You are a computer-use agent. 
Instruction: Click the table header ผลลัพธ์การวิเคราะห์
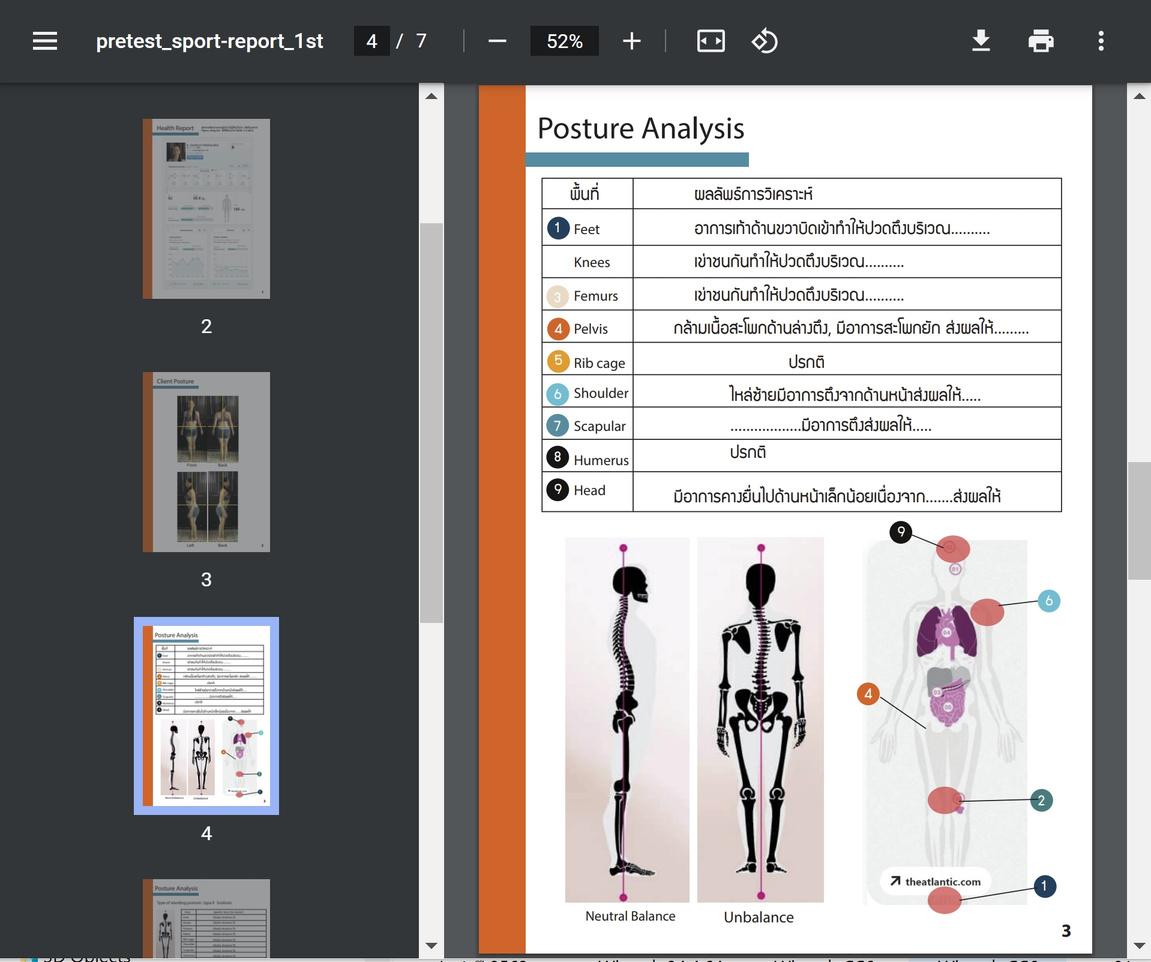tap(753, 194)
